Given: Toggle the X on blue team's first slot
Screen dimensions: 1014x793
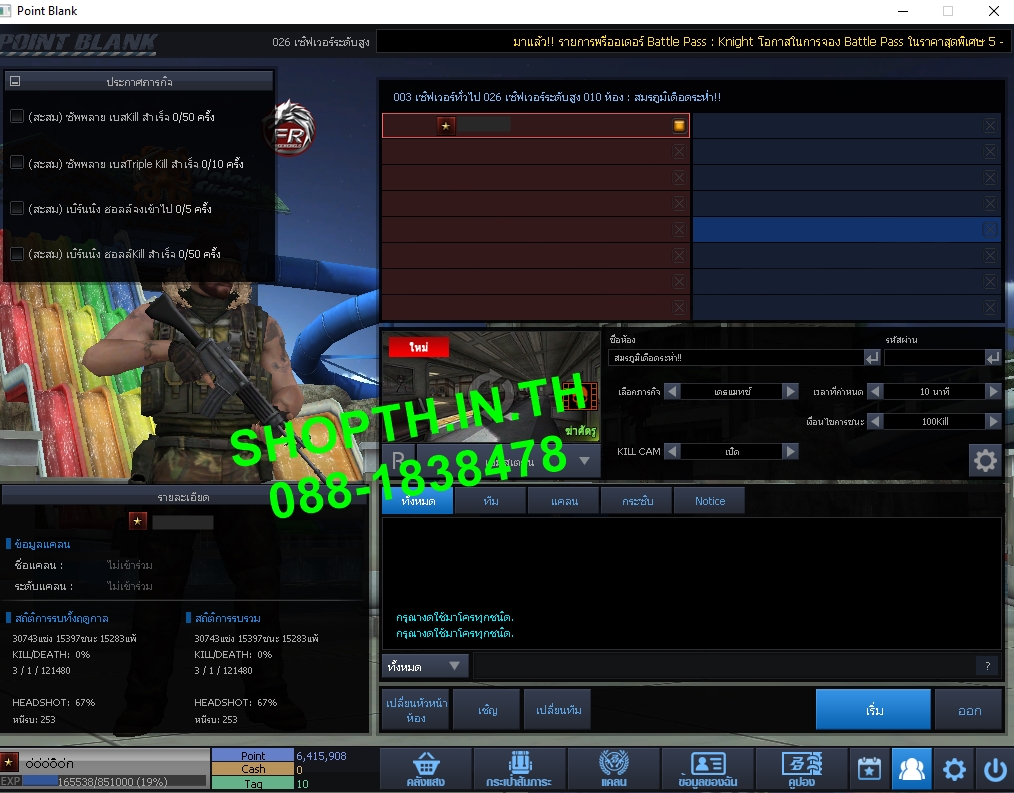Looking at the screenshot, I should pyautogui.click(x=990, y=125).
